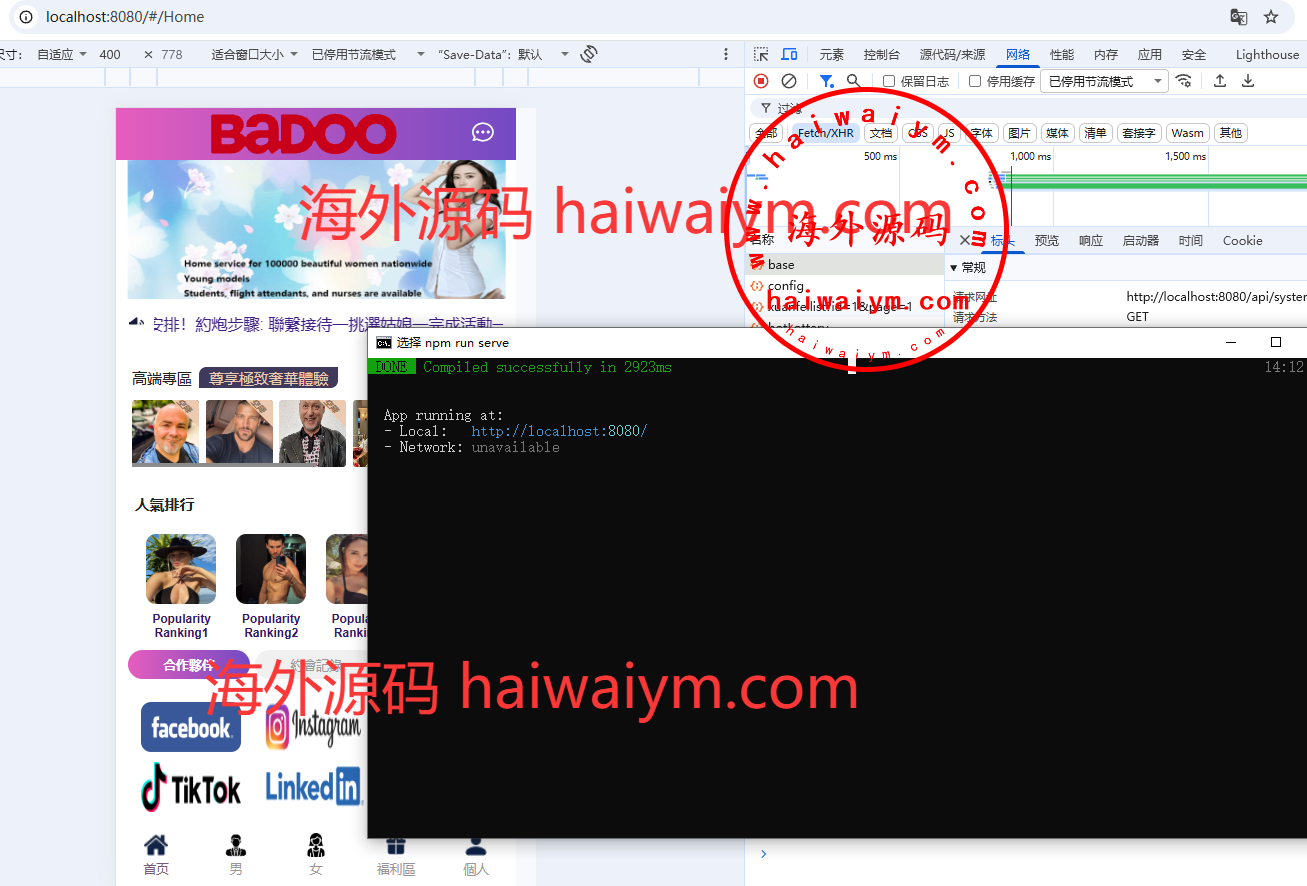Open device toolbar more options menu

tap(726, 54)
